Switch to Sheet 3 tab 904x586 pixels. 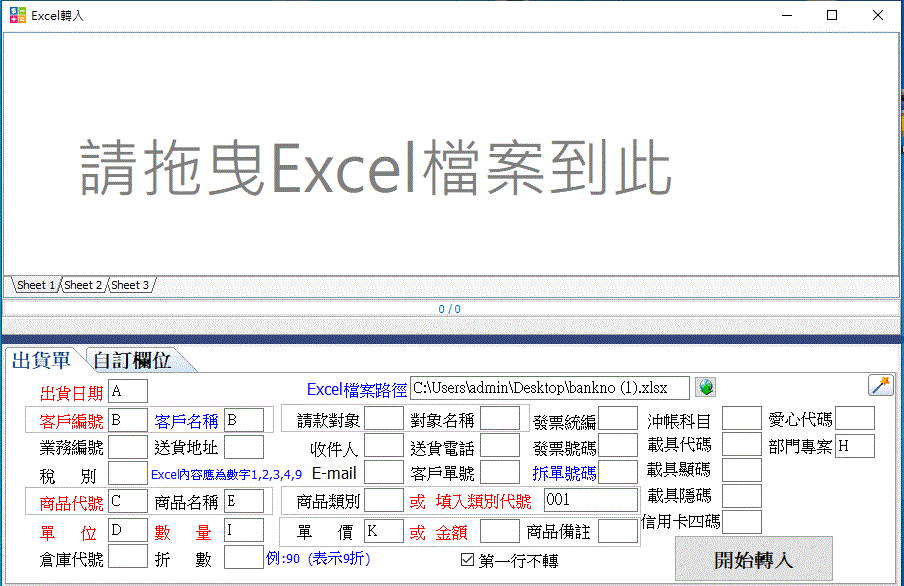point(130,285)
